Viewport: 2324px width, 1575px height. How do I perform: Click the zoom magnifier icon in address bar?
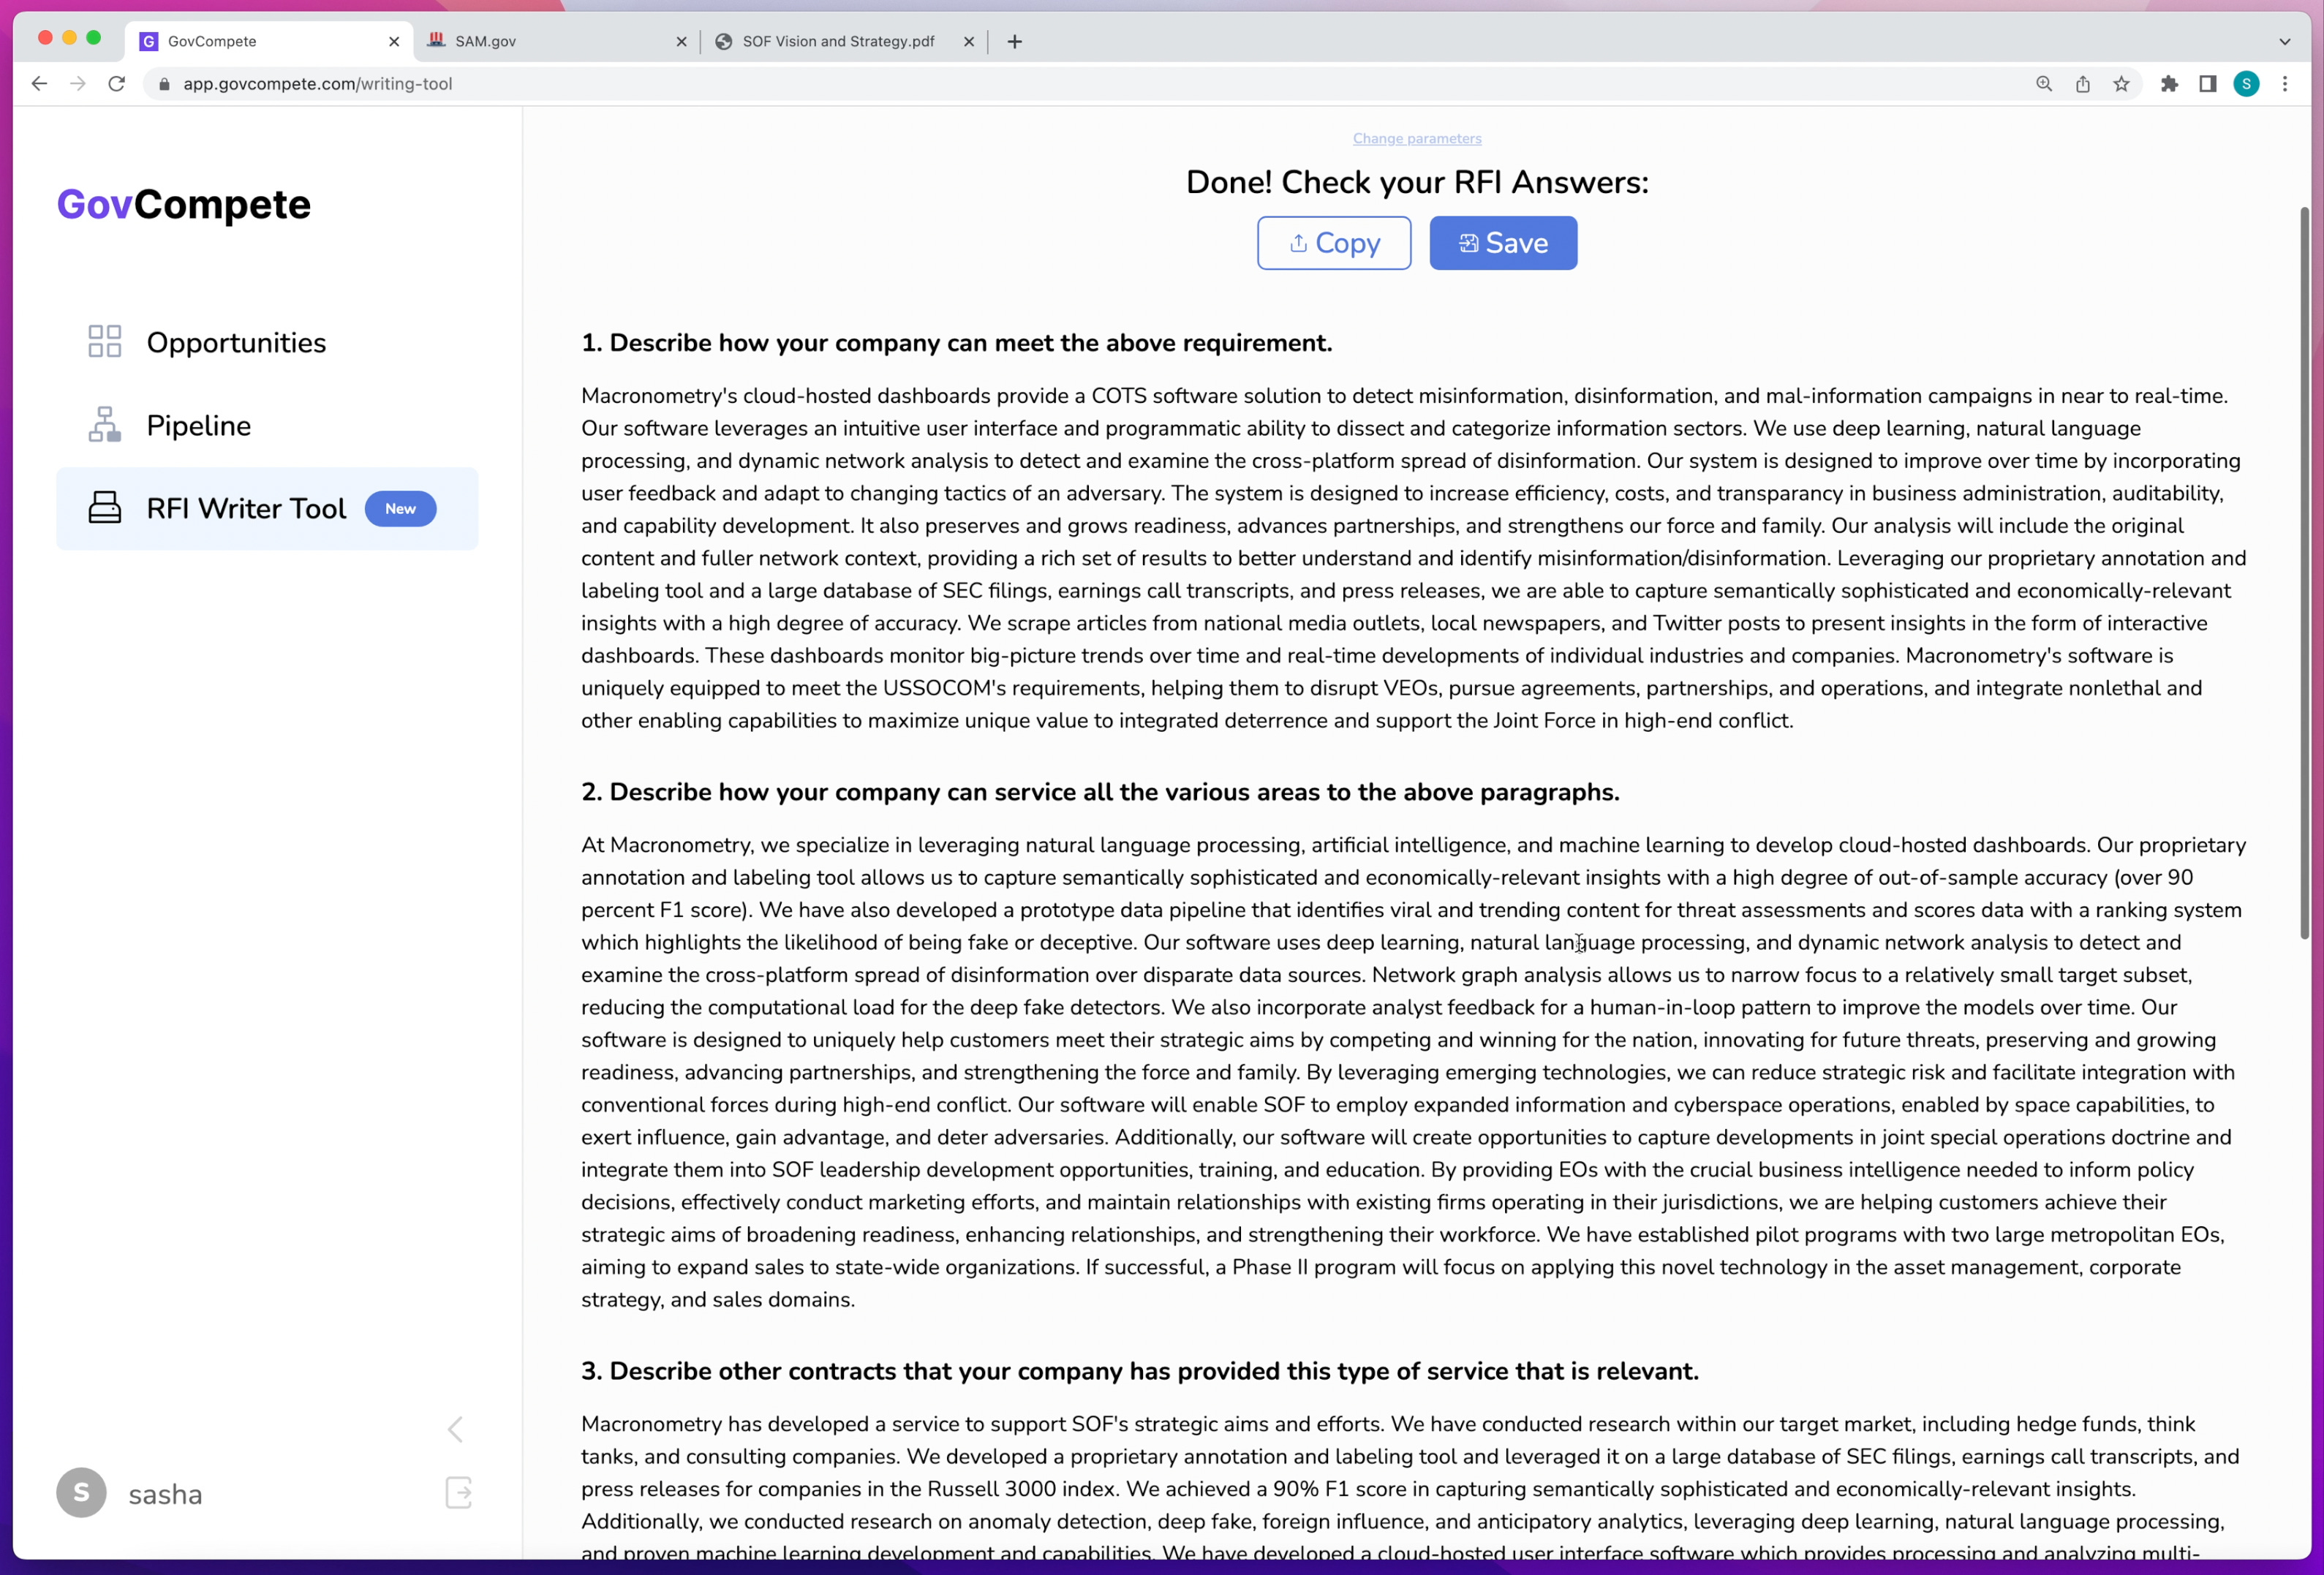point(2044,84)
